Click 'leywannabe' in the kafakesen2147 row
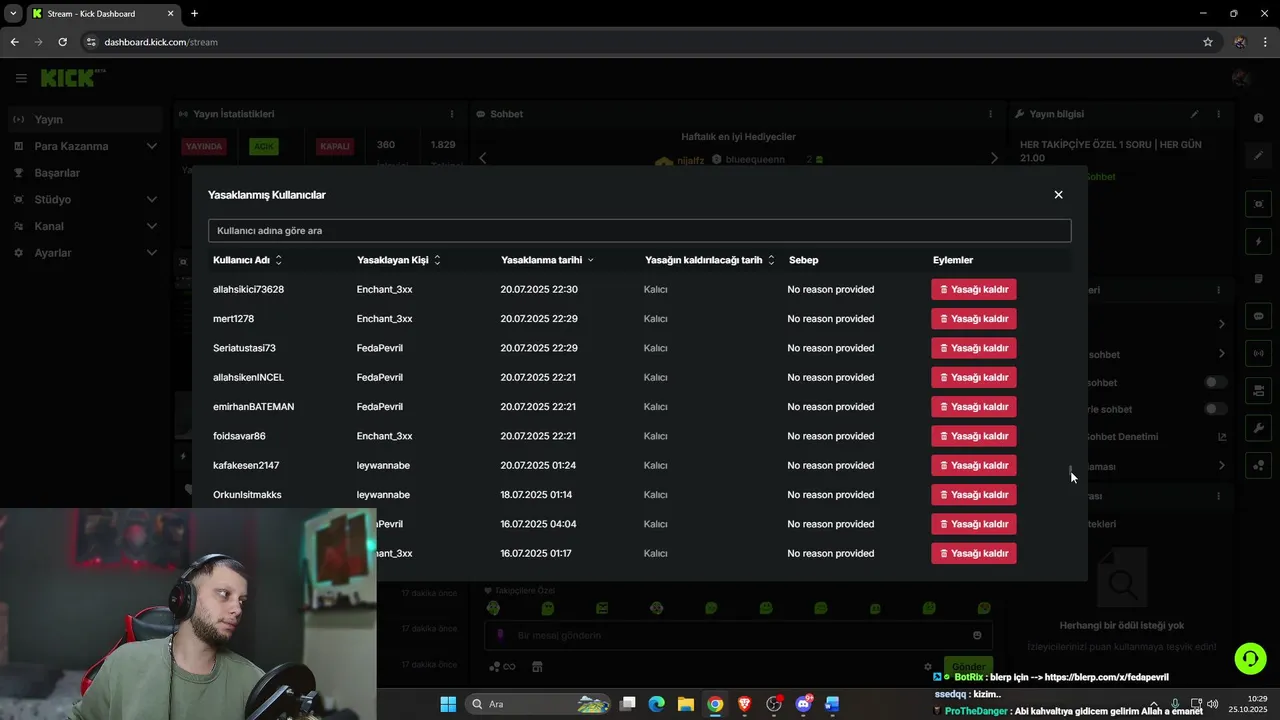This screenshot has width=1280, height=720. coord(383,465)
